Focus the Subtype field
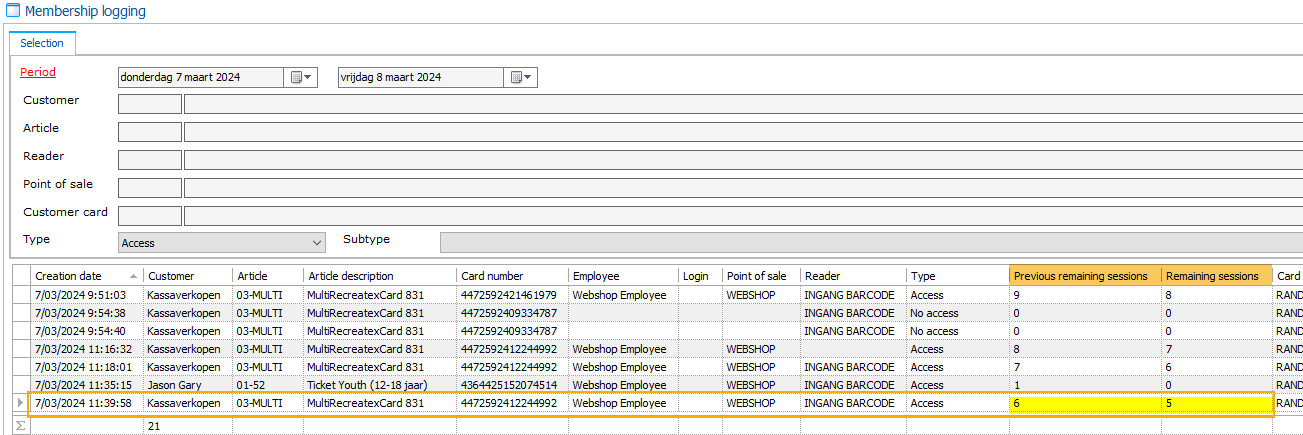The height and width of the screenshot is (435, 1303). [870, 242]
